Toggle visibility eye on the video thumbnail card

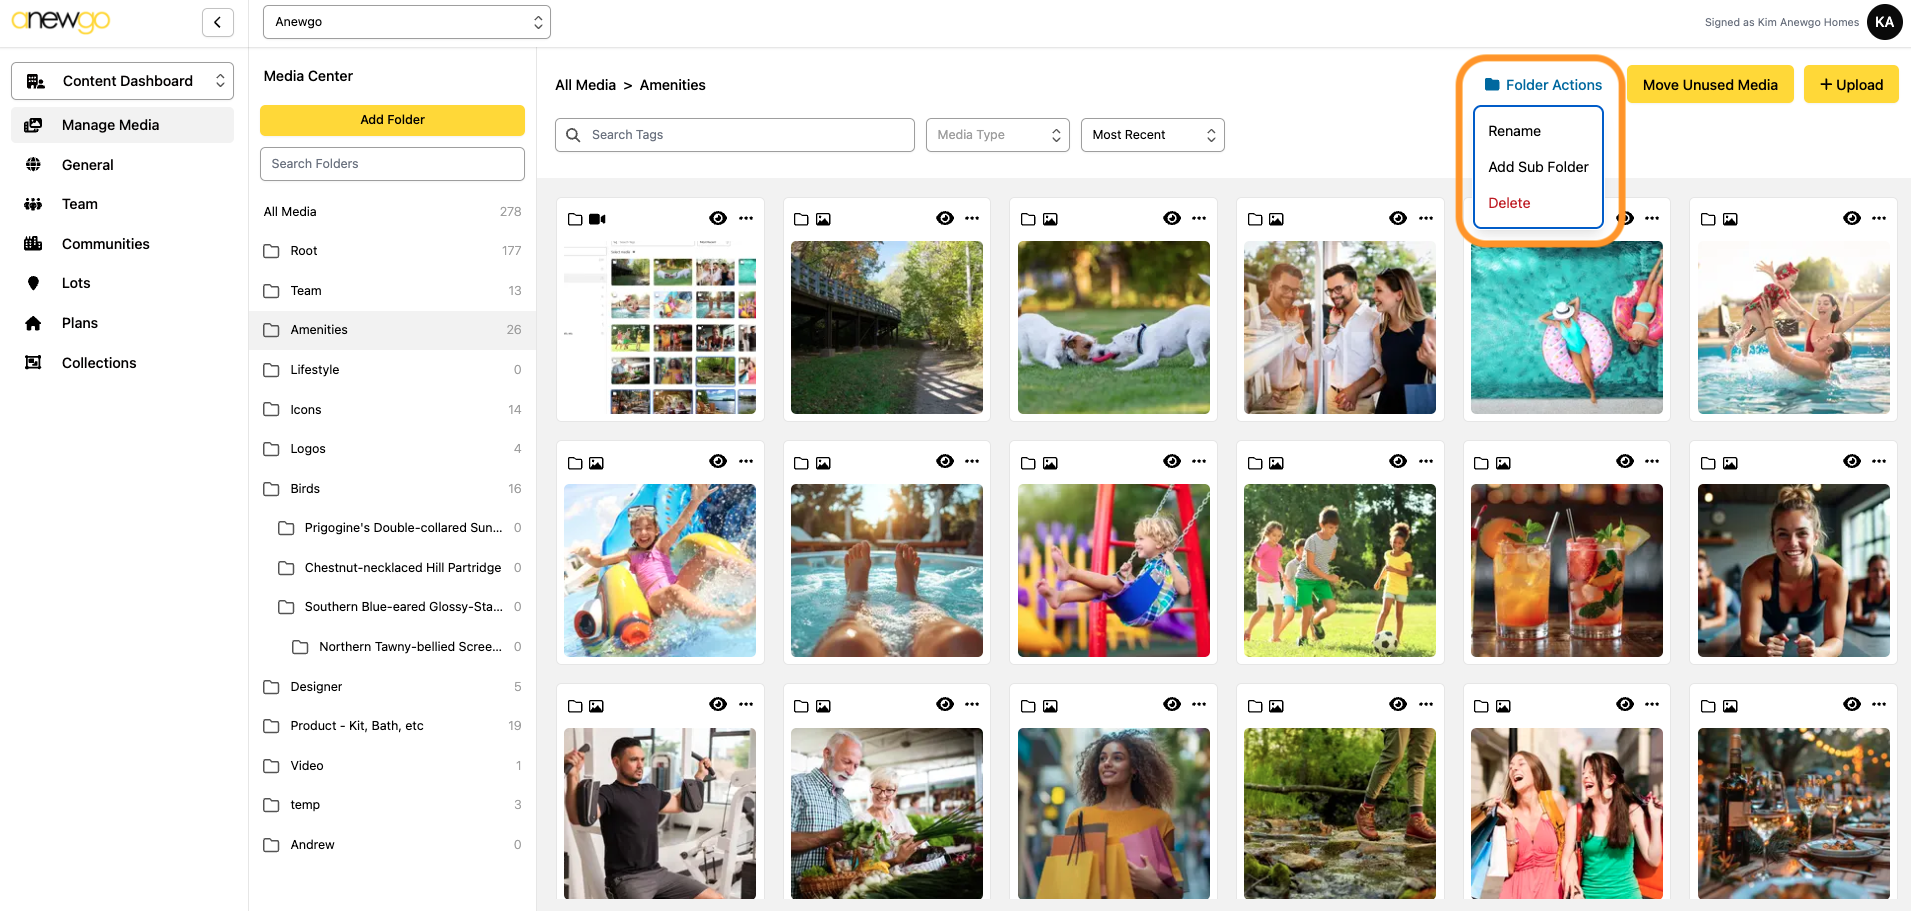tap(718, 218)
